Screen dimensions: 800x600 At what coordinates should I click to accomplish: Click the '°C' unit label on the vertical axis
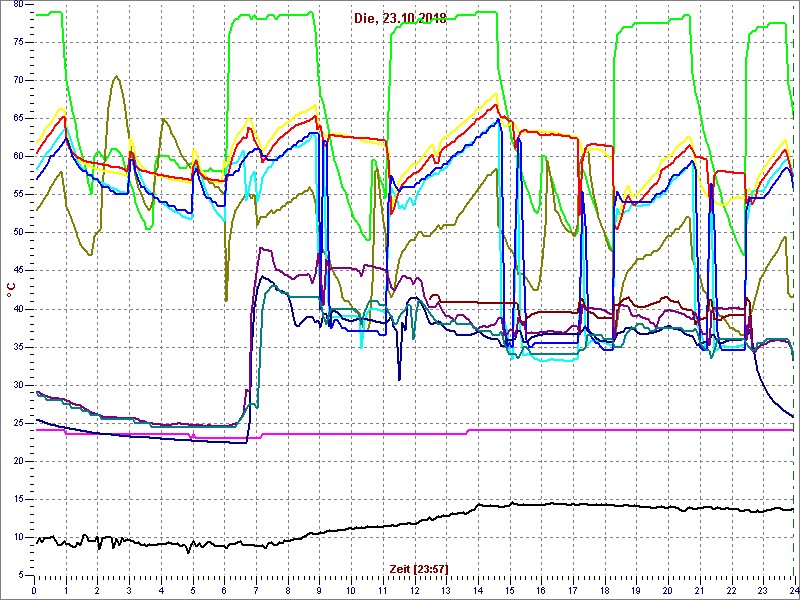tap(11, 290)
